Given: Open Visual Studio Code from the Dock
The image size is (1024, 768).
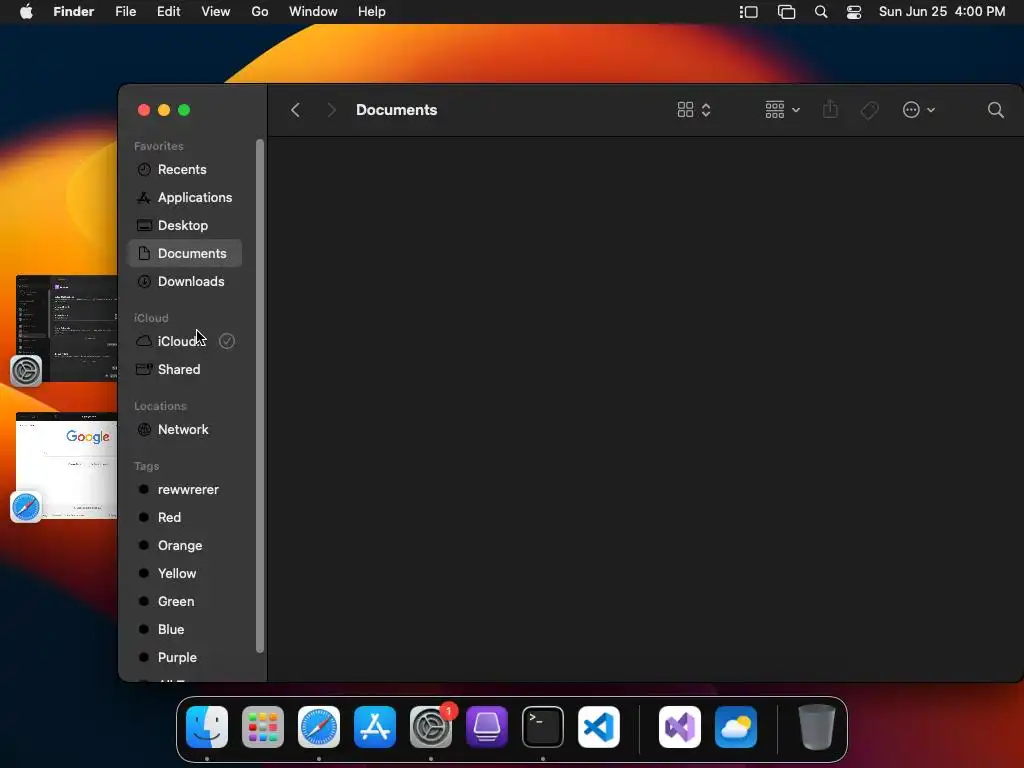Looking at the screenshot, I should point(599,727).
